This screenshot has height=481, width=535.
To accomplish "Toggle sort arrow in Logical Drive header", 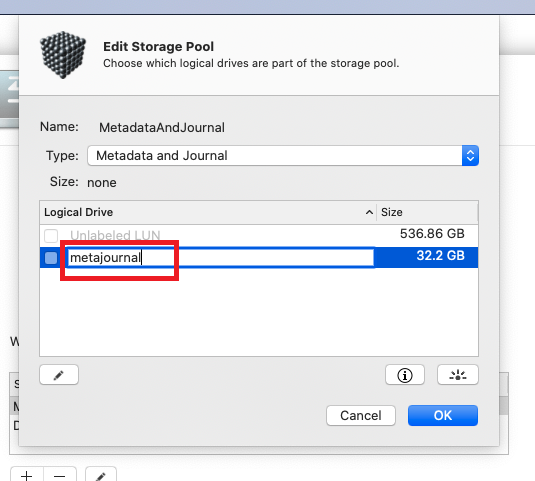I will (369, 212).
